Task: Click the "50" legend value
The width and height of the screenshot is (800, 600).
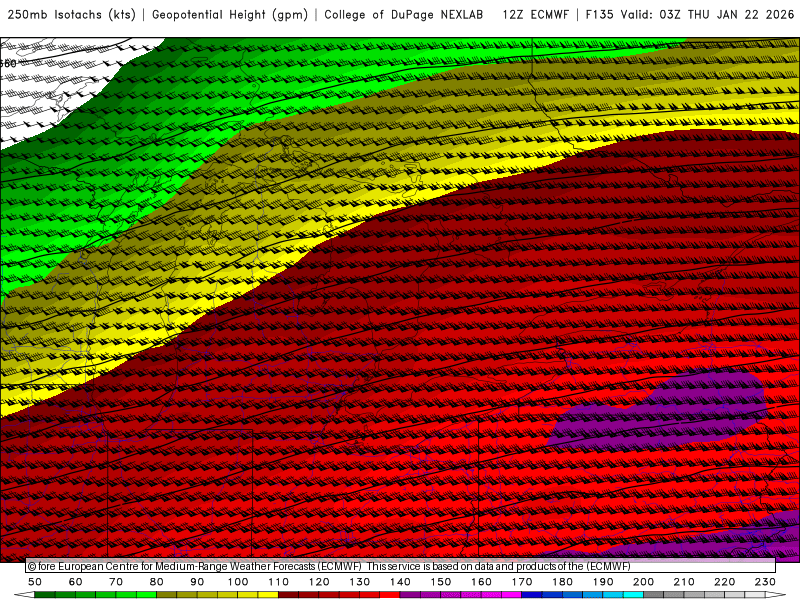Action: (x=35, y=582)
